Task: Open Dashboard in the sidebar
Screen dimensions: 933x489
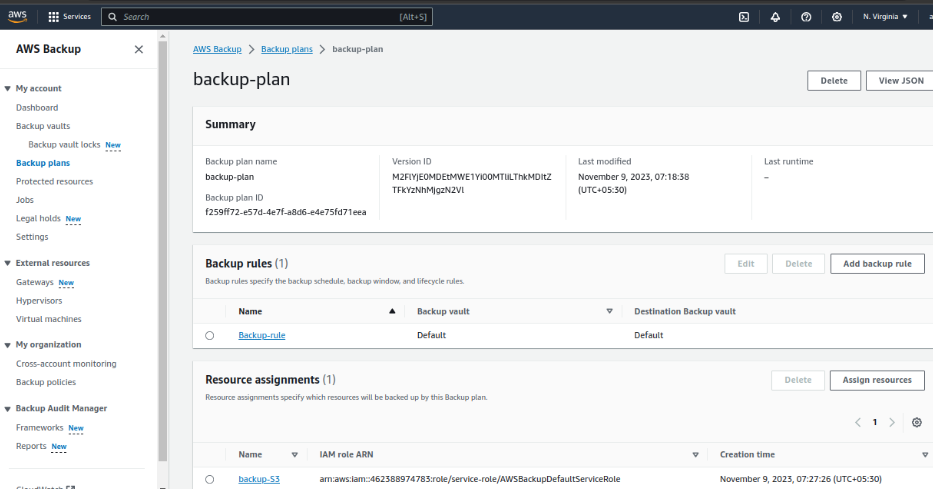Action: [37, 108]
